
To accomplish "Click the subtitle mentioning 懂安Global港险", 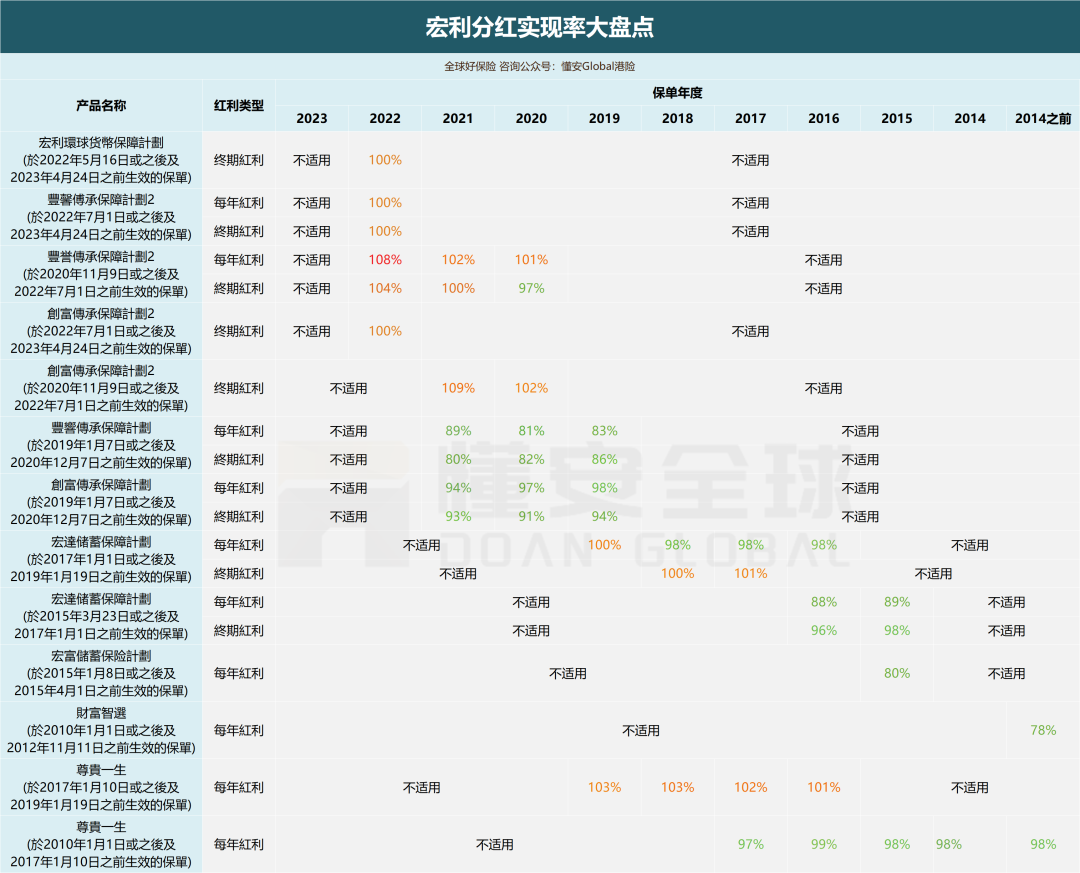I will point(540,66).
